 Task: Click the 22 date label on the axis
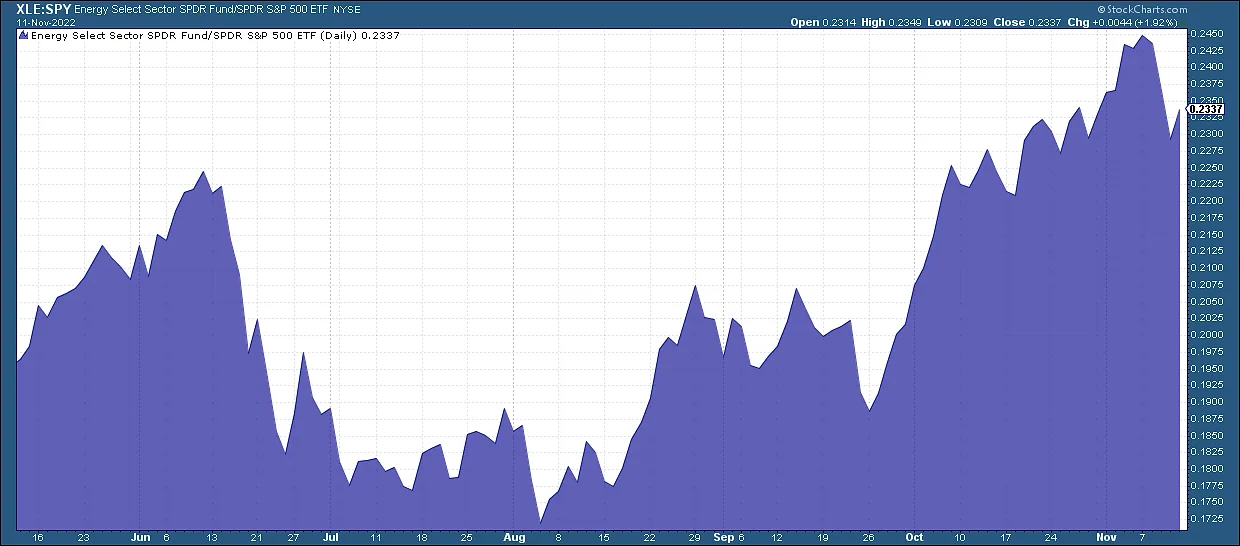tap(650, 537)
